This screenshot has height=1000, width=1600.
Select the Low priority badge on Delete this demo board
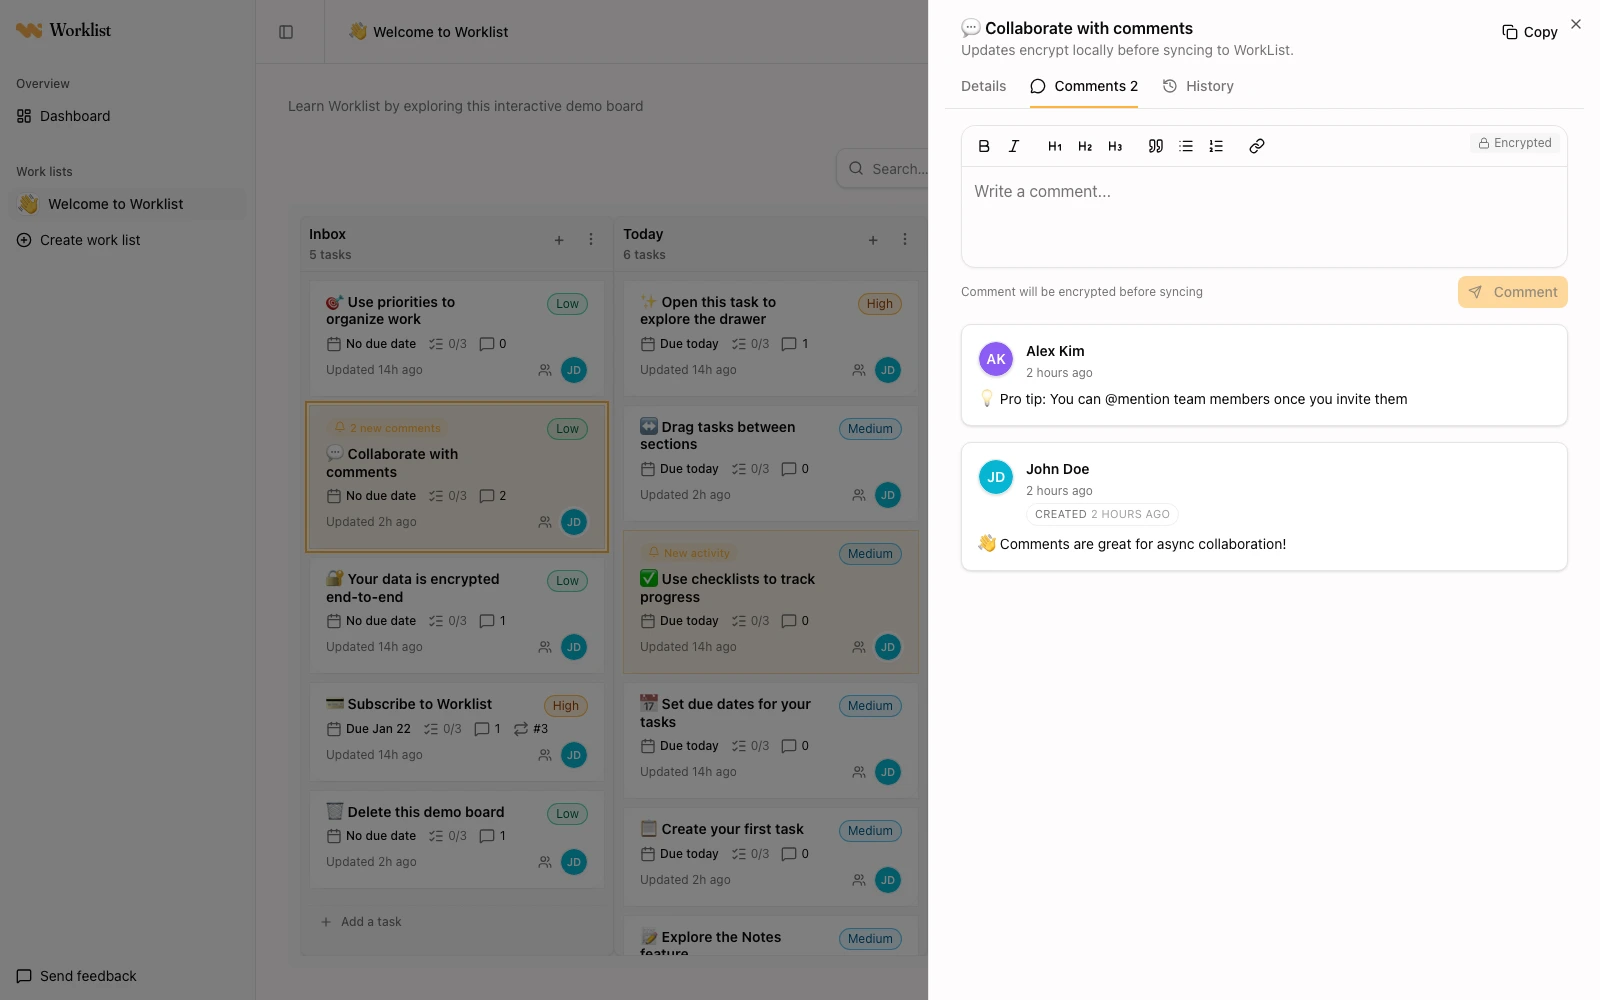click(567, 814)
